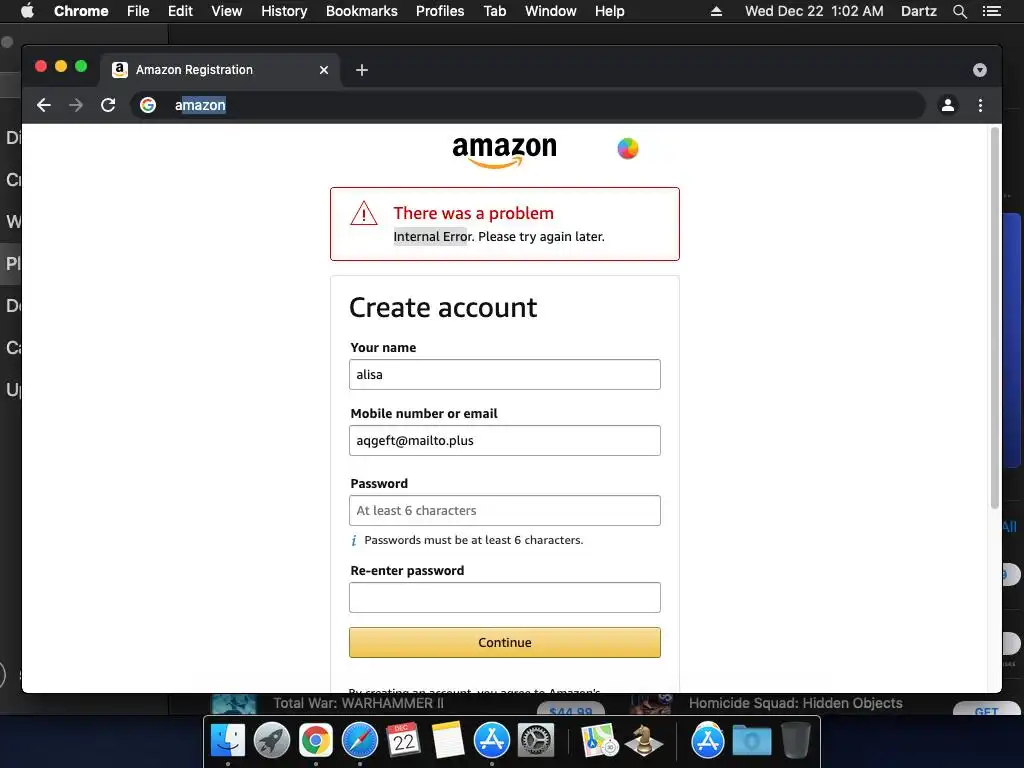Open the Profiles menu
The width and height of the screenshot is (1024, 768).
click(x=440, y=11)
